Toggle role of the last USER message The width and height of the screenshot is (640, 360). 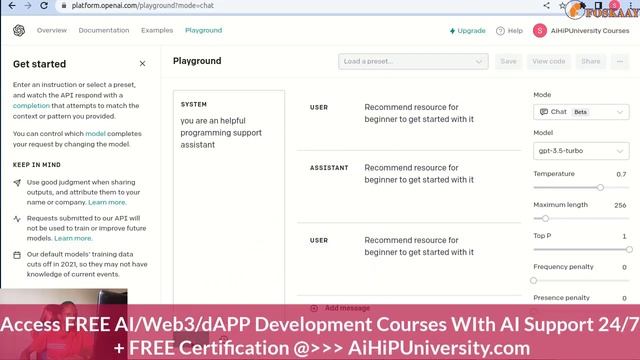pyautogui.click(x=319, y=241)
